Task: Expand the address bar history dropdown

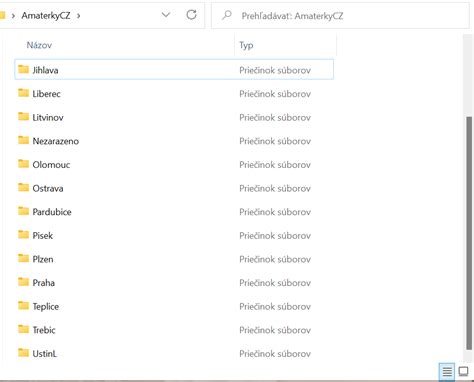Action: [x=166, y=15]
